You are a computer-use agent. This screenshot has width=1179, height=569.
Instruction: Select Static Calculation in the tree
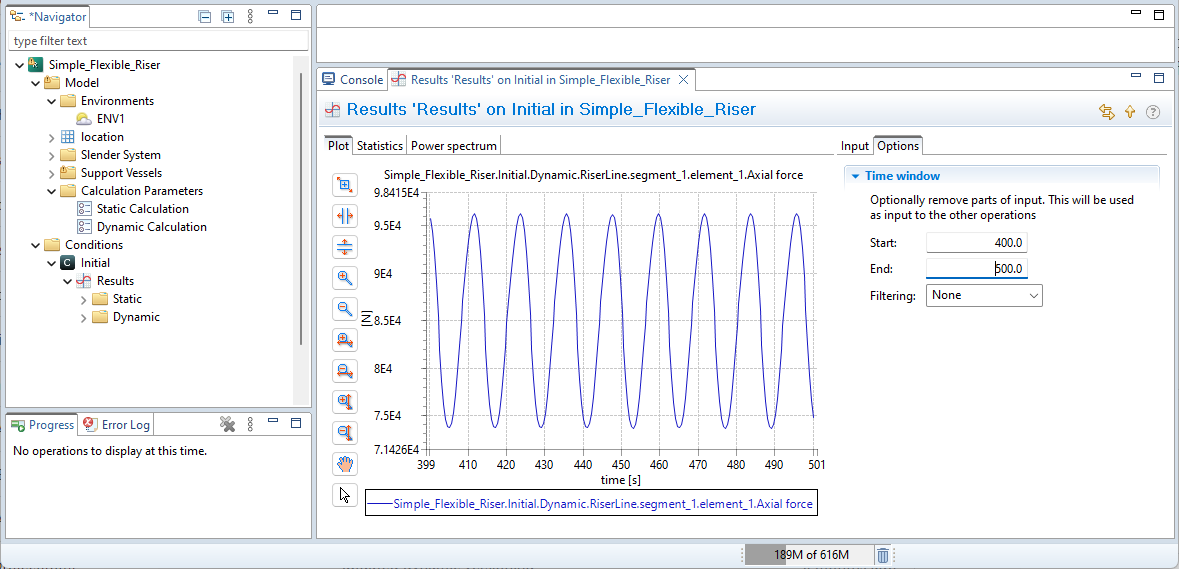(x=142, y=209)
